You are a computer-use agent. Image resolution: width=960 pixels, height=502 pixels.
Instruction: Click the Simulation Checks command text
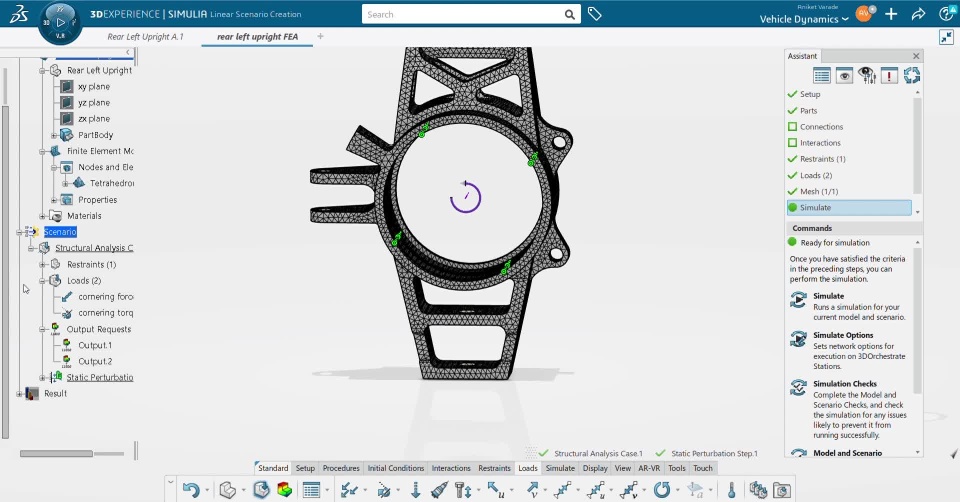tap(845, 384)
